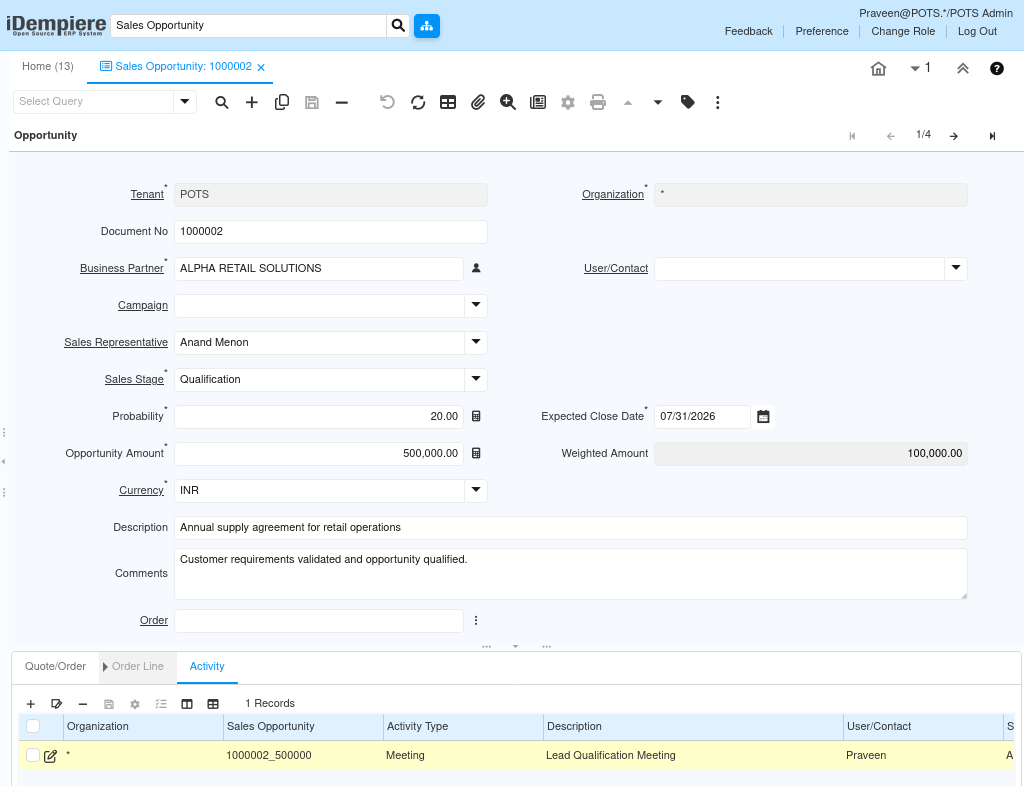Switch to the Home (13) tab

pyautogui.click(x=48, y=67)
